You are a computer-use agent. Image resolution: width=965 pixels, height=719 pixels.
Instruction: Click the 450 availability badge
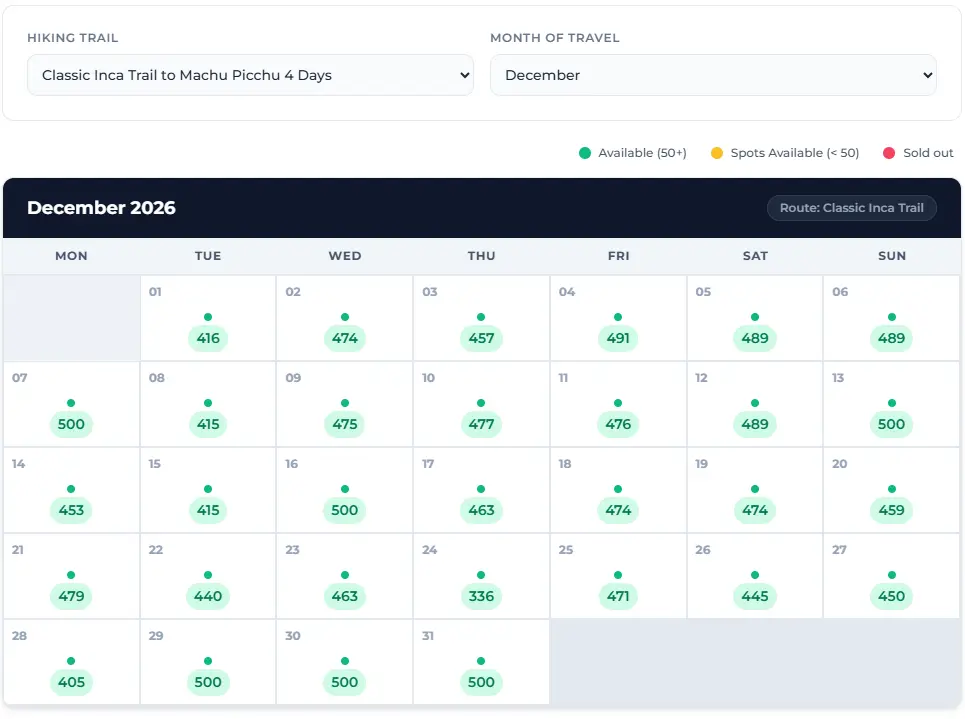[x=892, y=596]
